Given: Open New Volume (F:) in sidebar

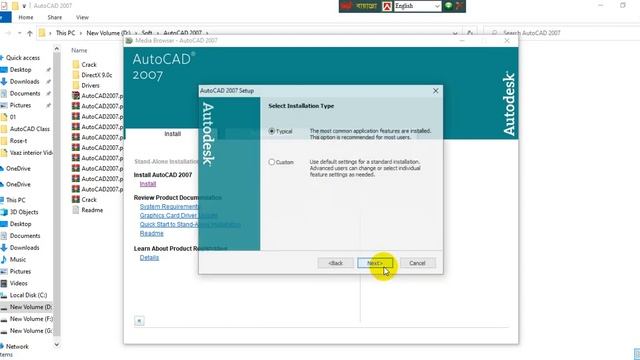Looking at the screenshot, I should [31, 319].
